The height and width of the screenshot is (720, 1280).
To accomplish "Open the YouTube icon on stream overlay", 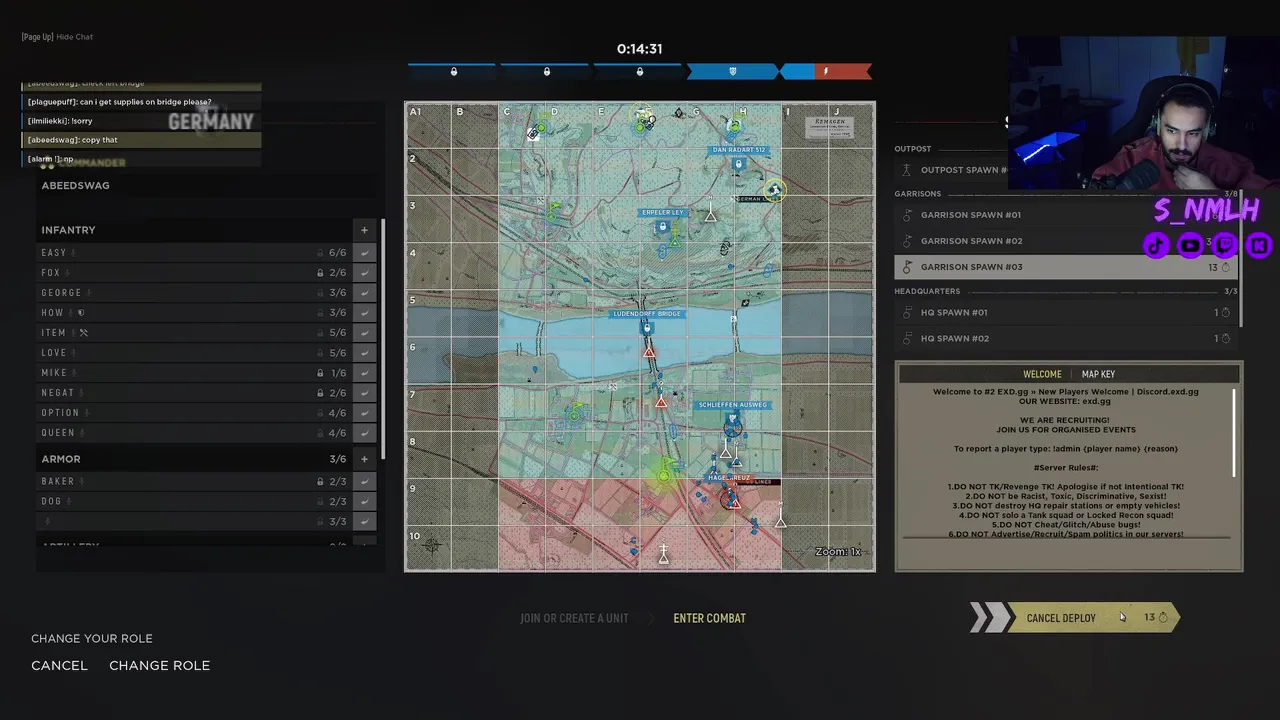I will click(x=1190, y=245).
